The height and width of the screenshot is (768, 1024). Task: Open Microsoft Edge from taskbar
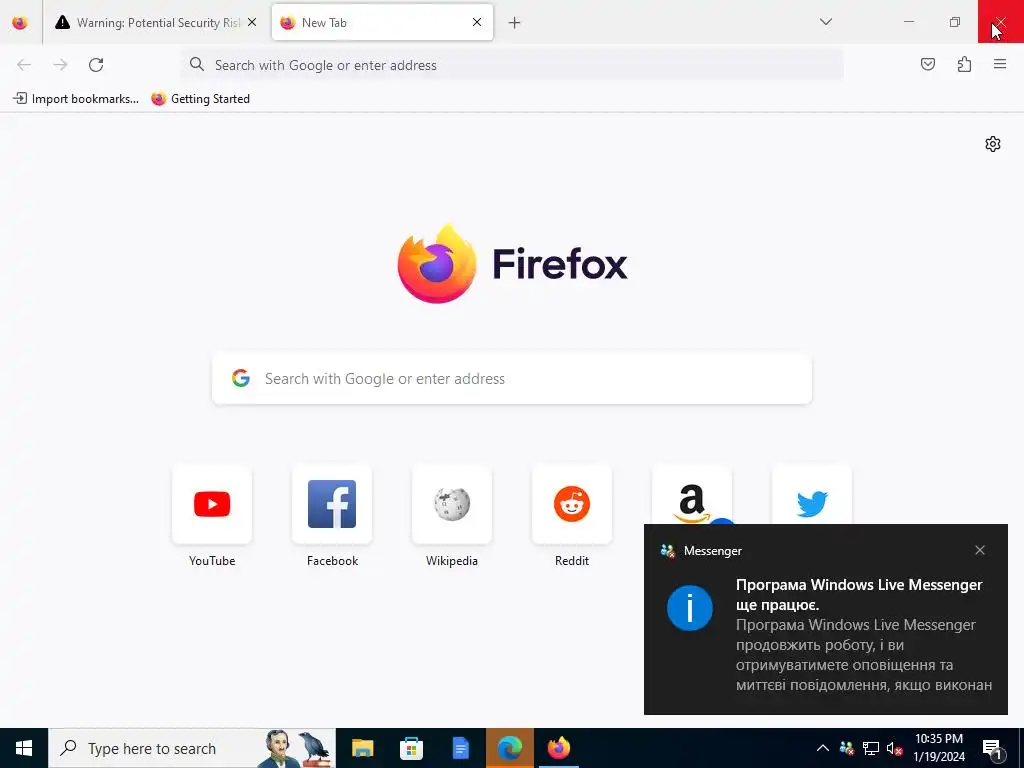(x=509, y=748)
